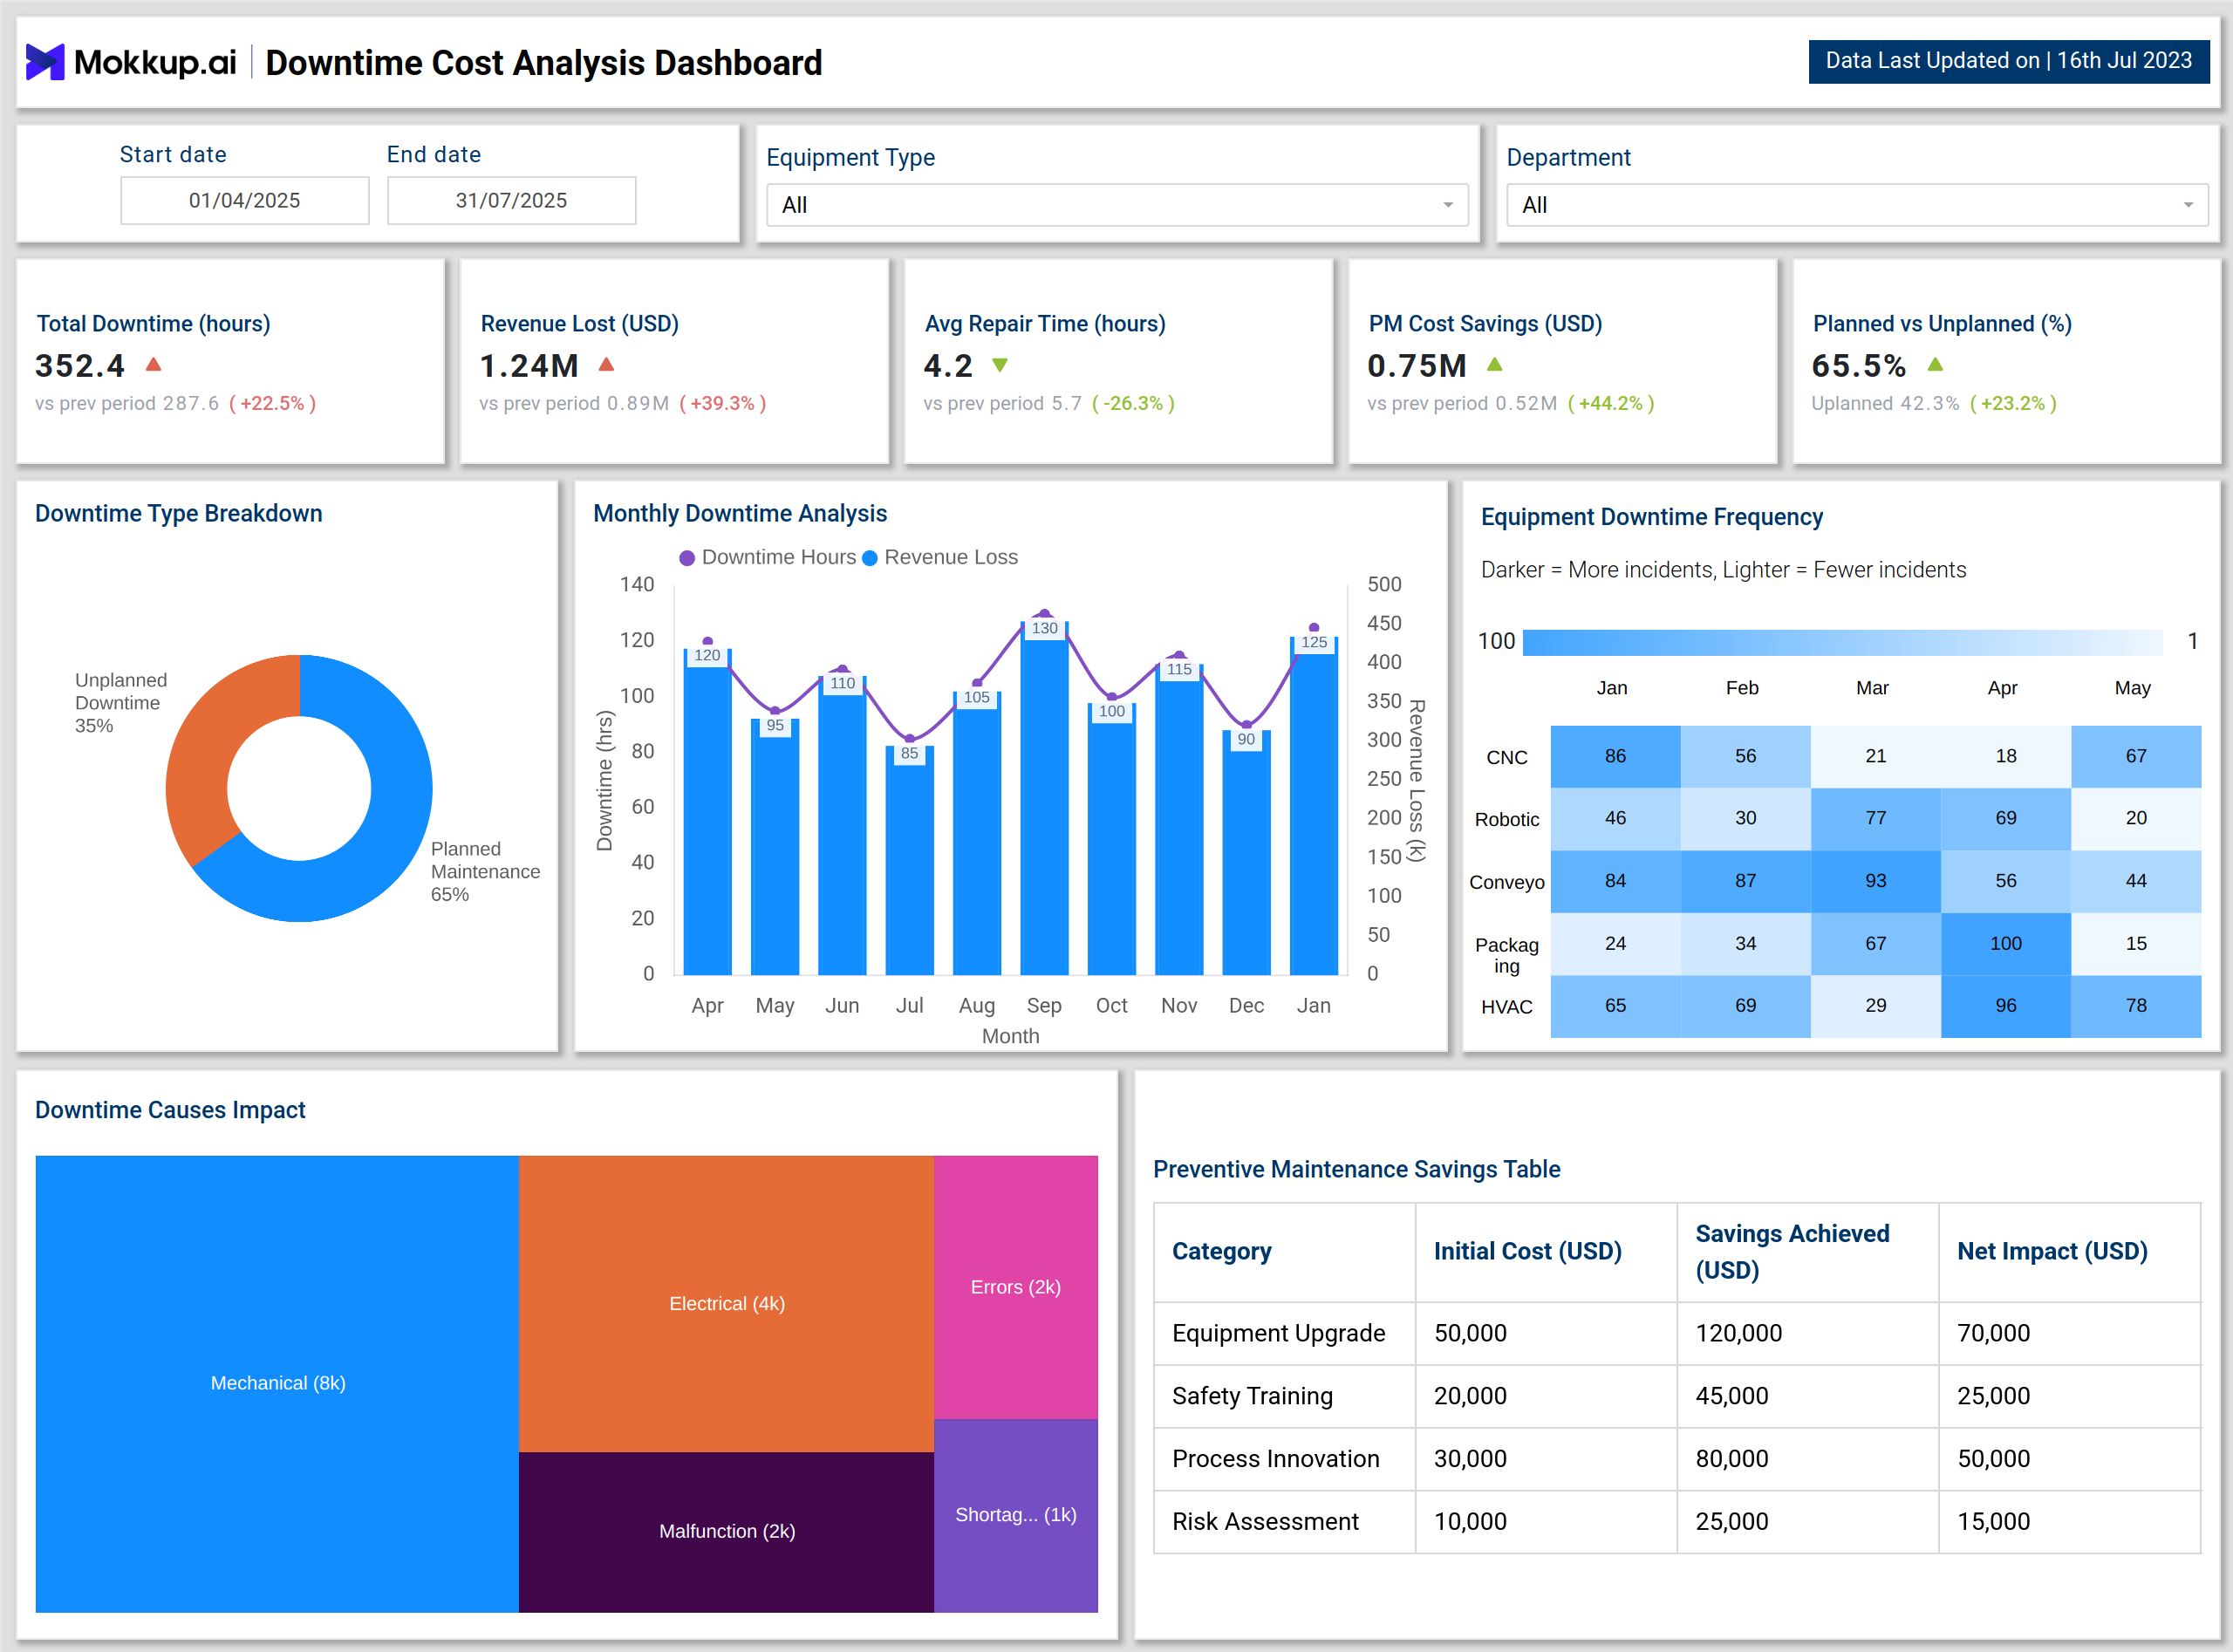
Task: Click the Downtime Causes Impact heading
Action: [170, 1111]
